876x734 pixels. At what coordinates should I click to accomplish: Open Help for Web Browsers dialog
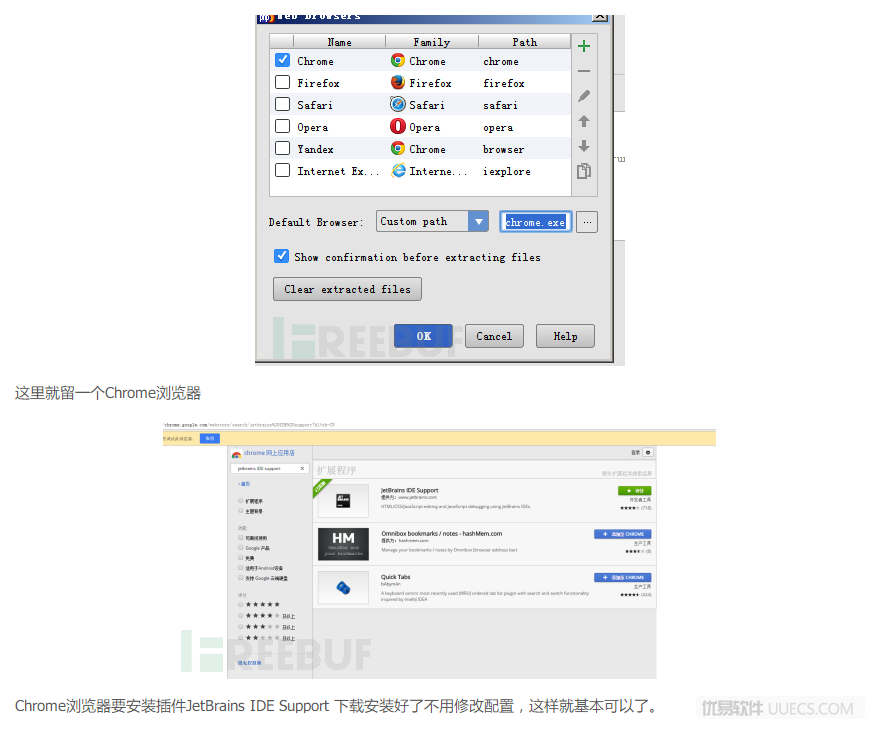point(565,336)
